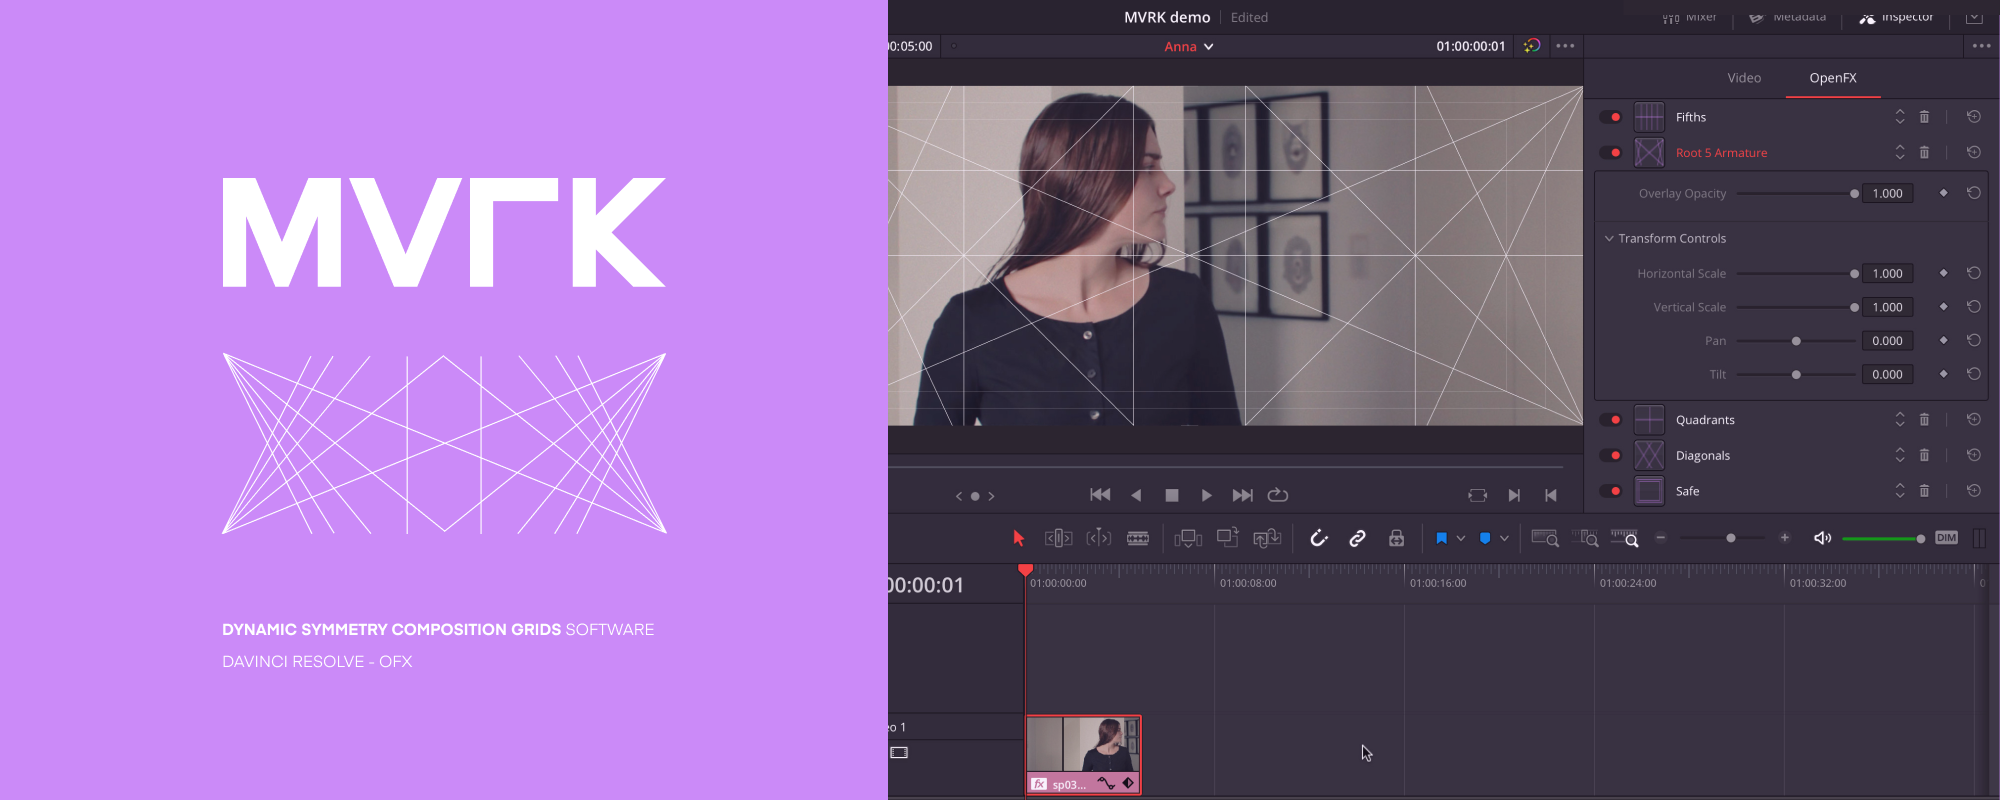
Task: Disable the Diagonals effect toggle
Action: pos(1610,455)
